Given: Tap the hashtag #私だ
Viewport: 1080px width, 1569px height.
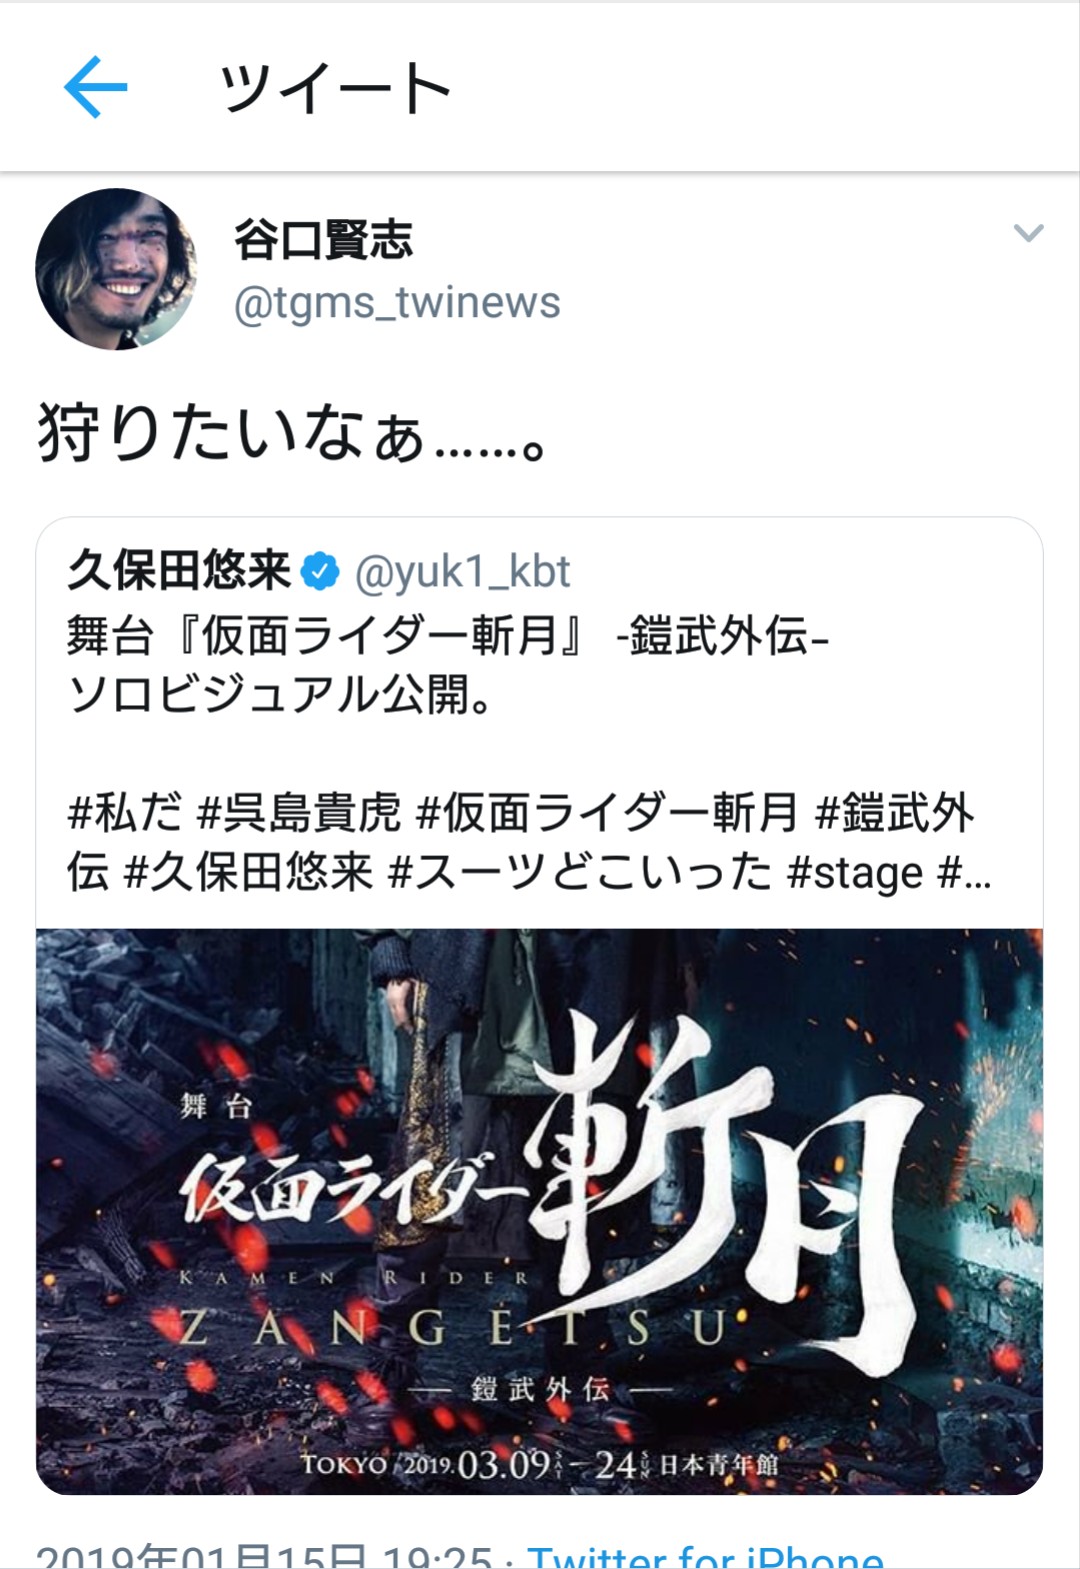Looking at the screenshot, I should click(125, 812).
